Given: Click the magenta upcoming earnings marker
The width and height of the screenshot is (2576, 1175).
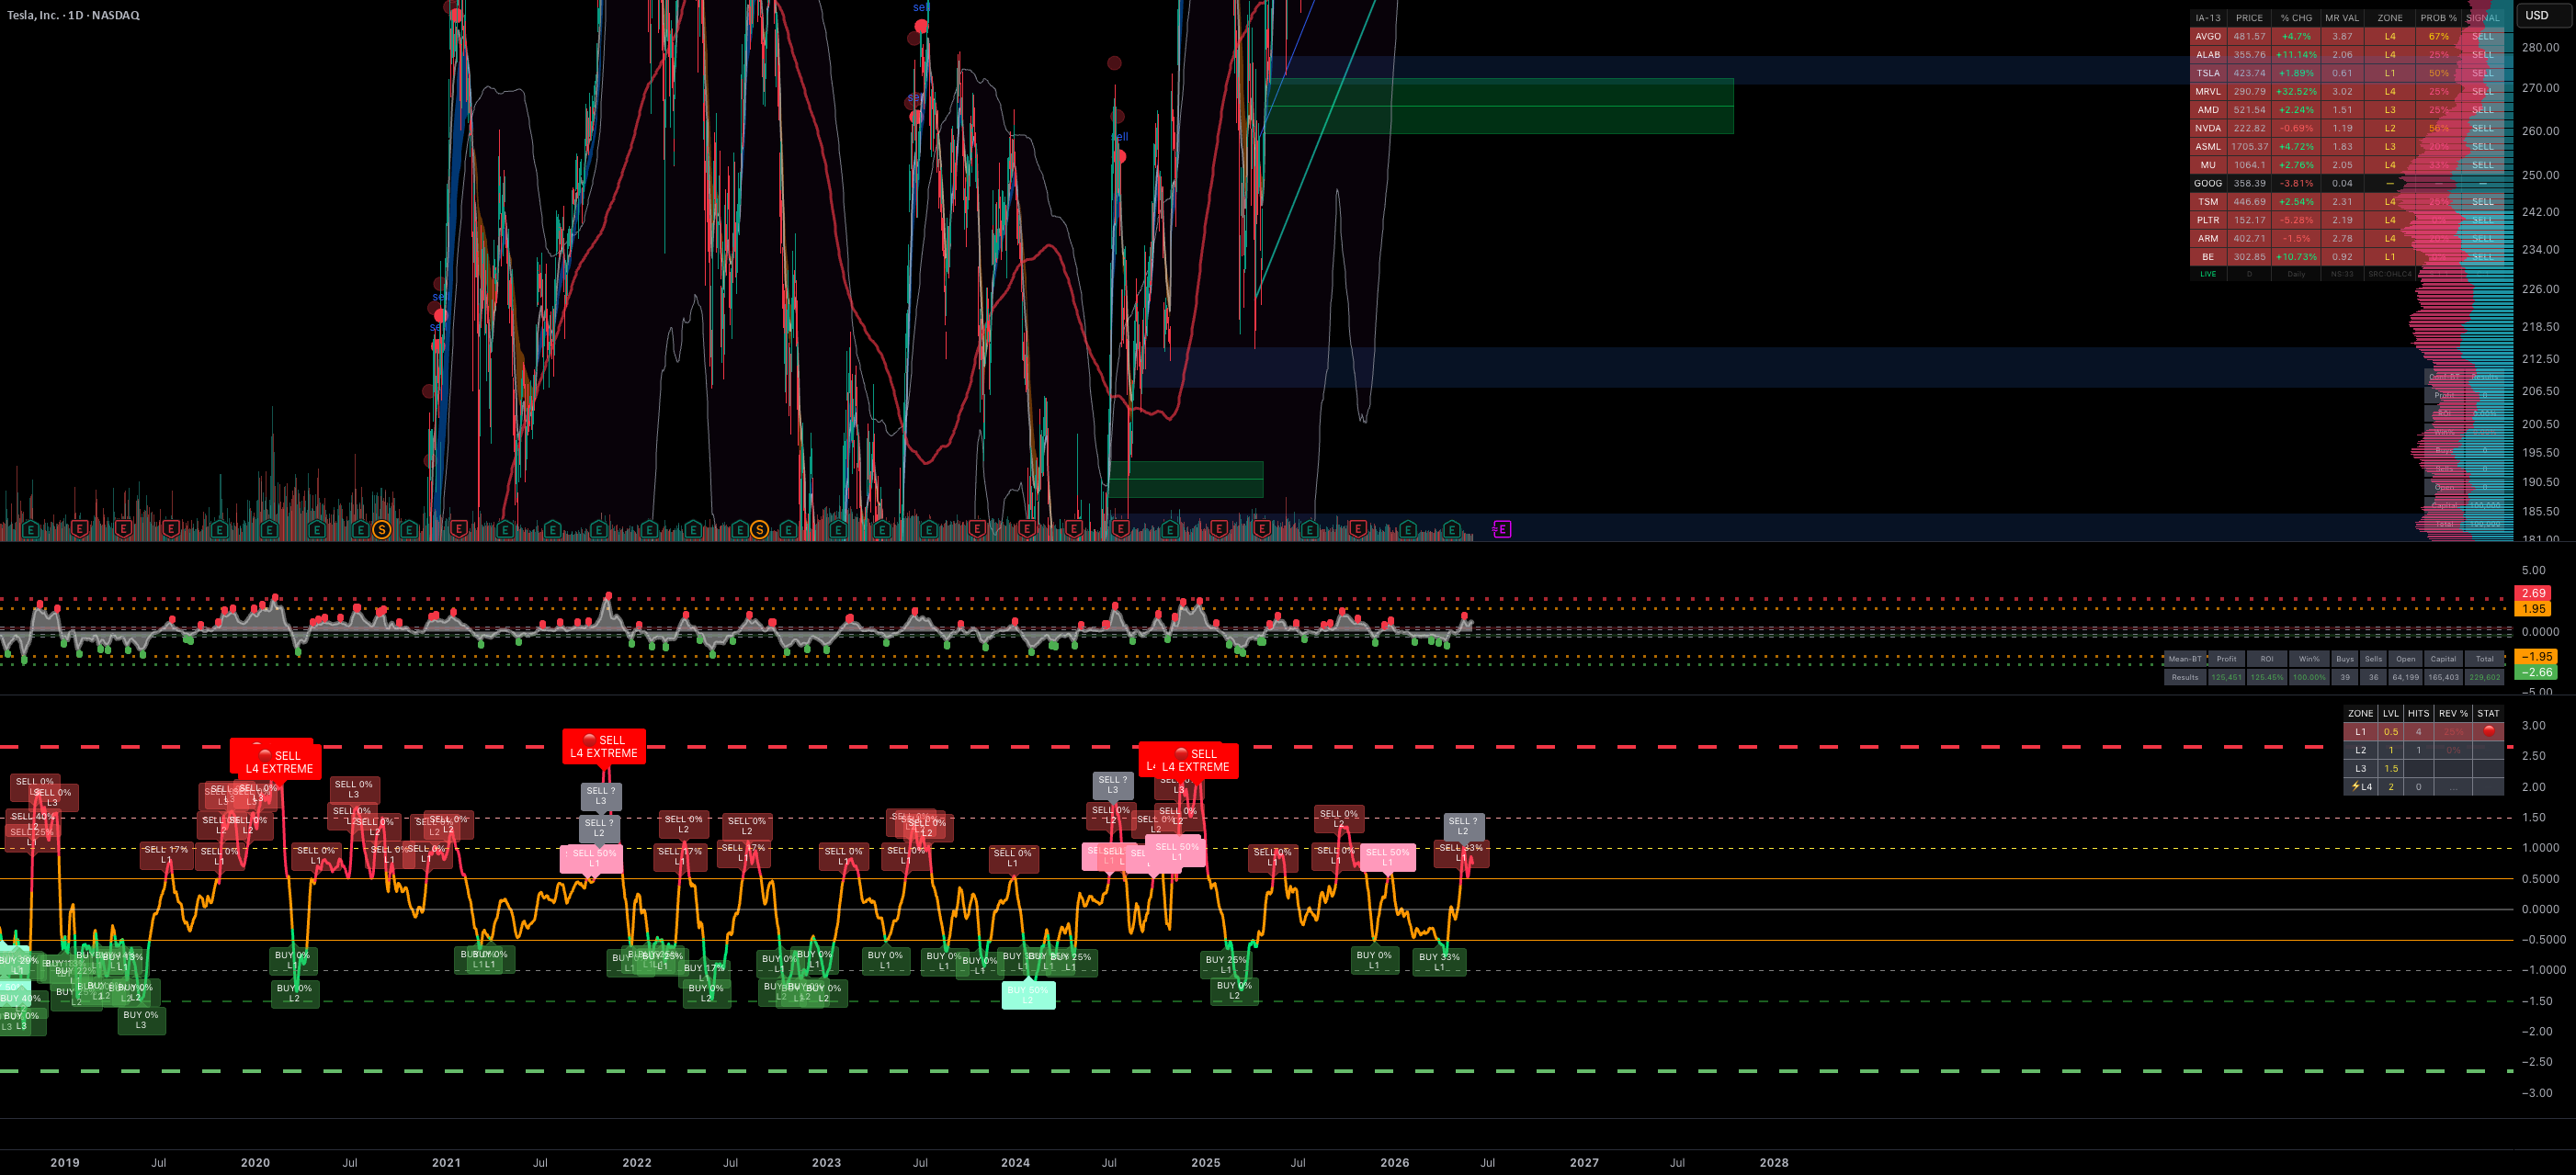Looking at the screenshot, I should [x=1501, y=529].
